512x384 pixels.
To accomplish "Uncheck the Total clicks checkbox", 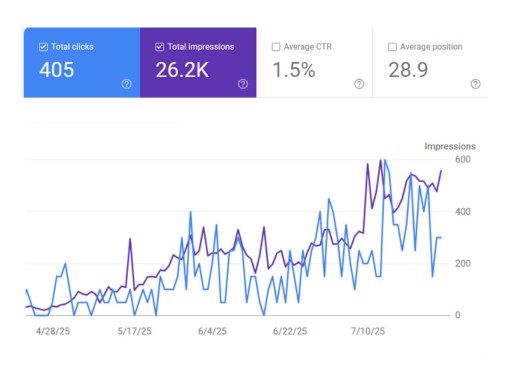I will pos(43,47).
